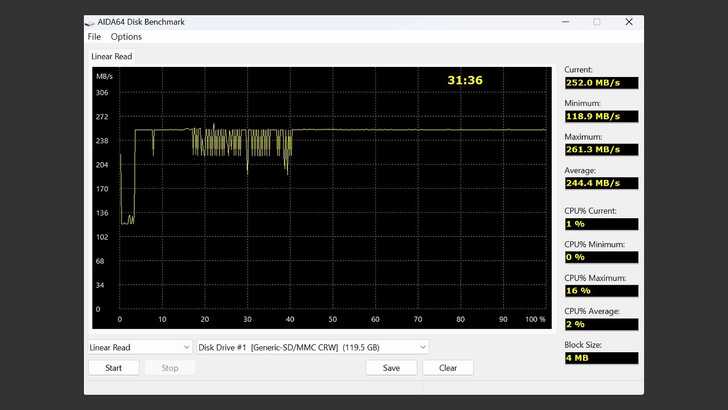Minimize the AIDA64 Disk Benchmark window
728x410 pixels.
coord(565,22)
